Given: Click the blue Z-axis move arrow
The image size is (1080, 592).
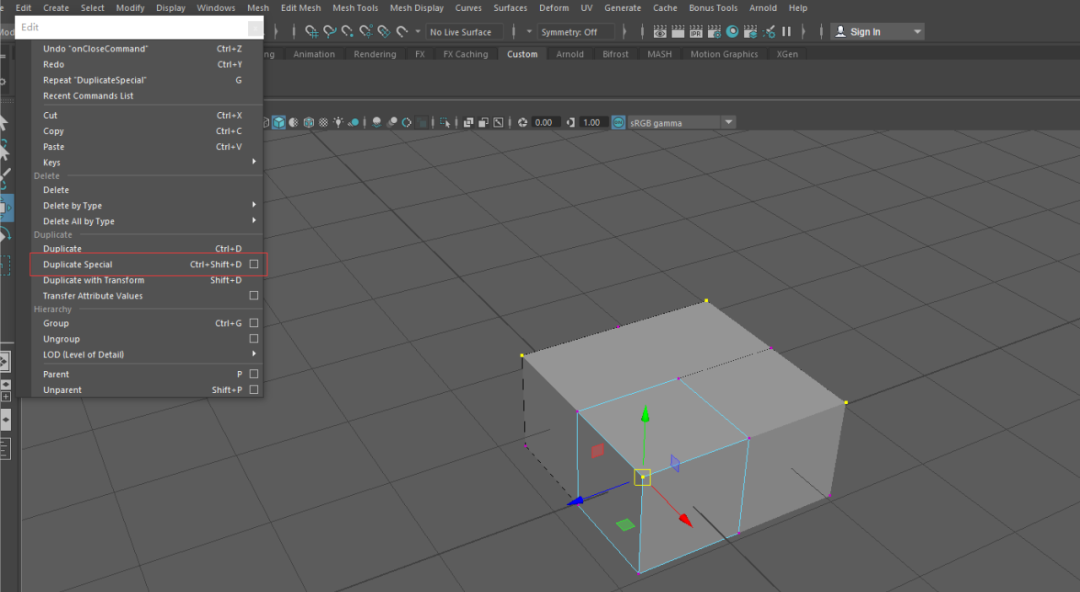Looking at the screenshot, I should click(574, 501).
